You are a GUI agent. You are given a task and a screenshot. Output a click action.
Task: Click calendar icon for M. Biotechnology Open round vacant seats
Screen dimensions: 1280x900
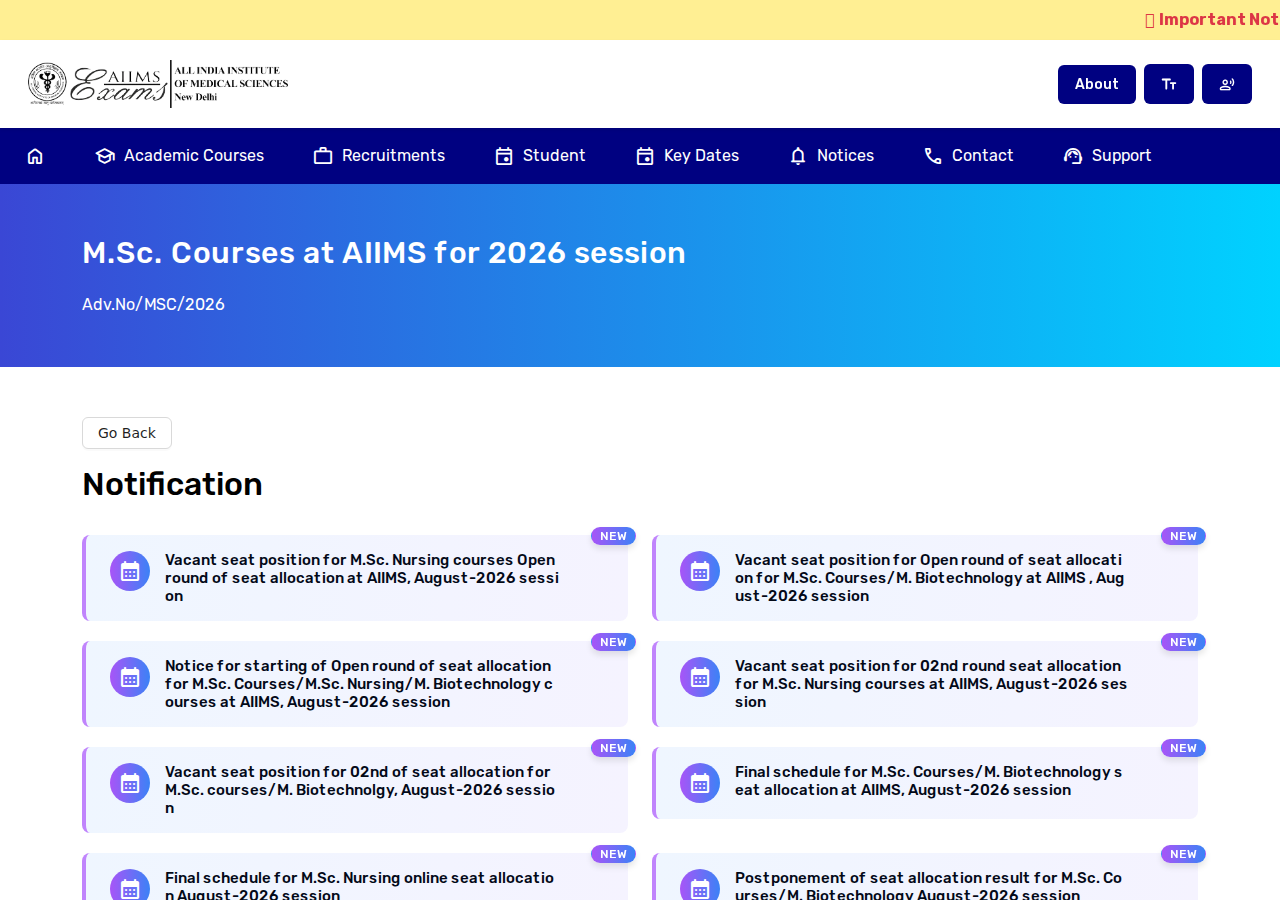pos(700,571)
